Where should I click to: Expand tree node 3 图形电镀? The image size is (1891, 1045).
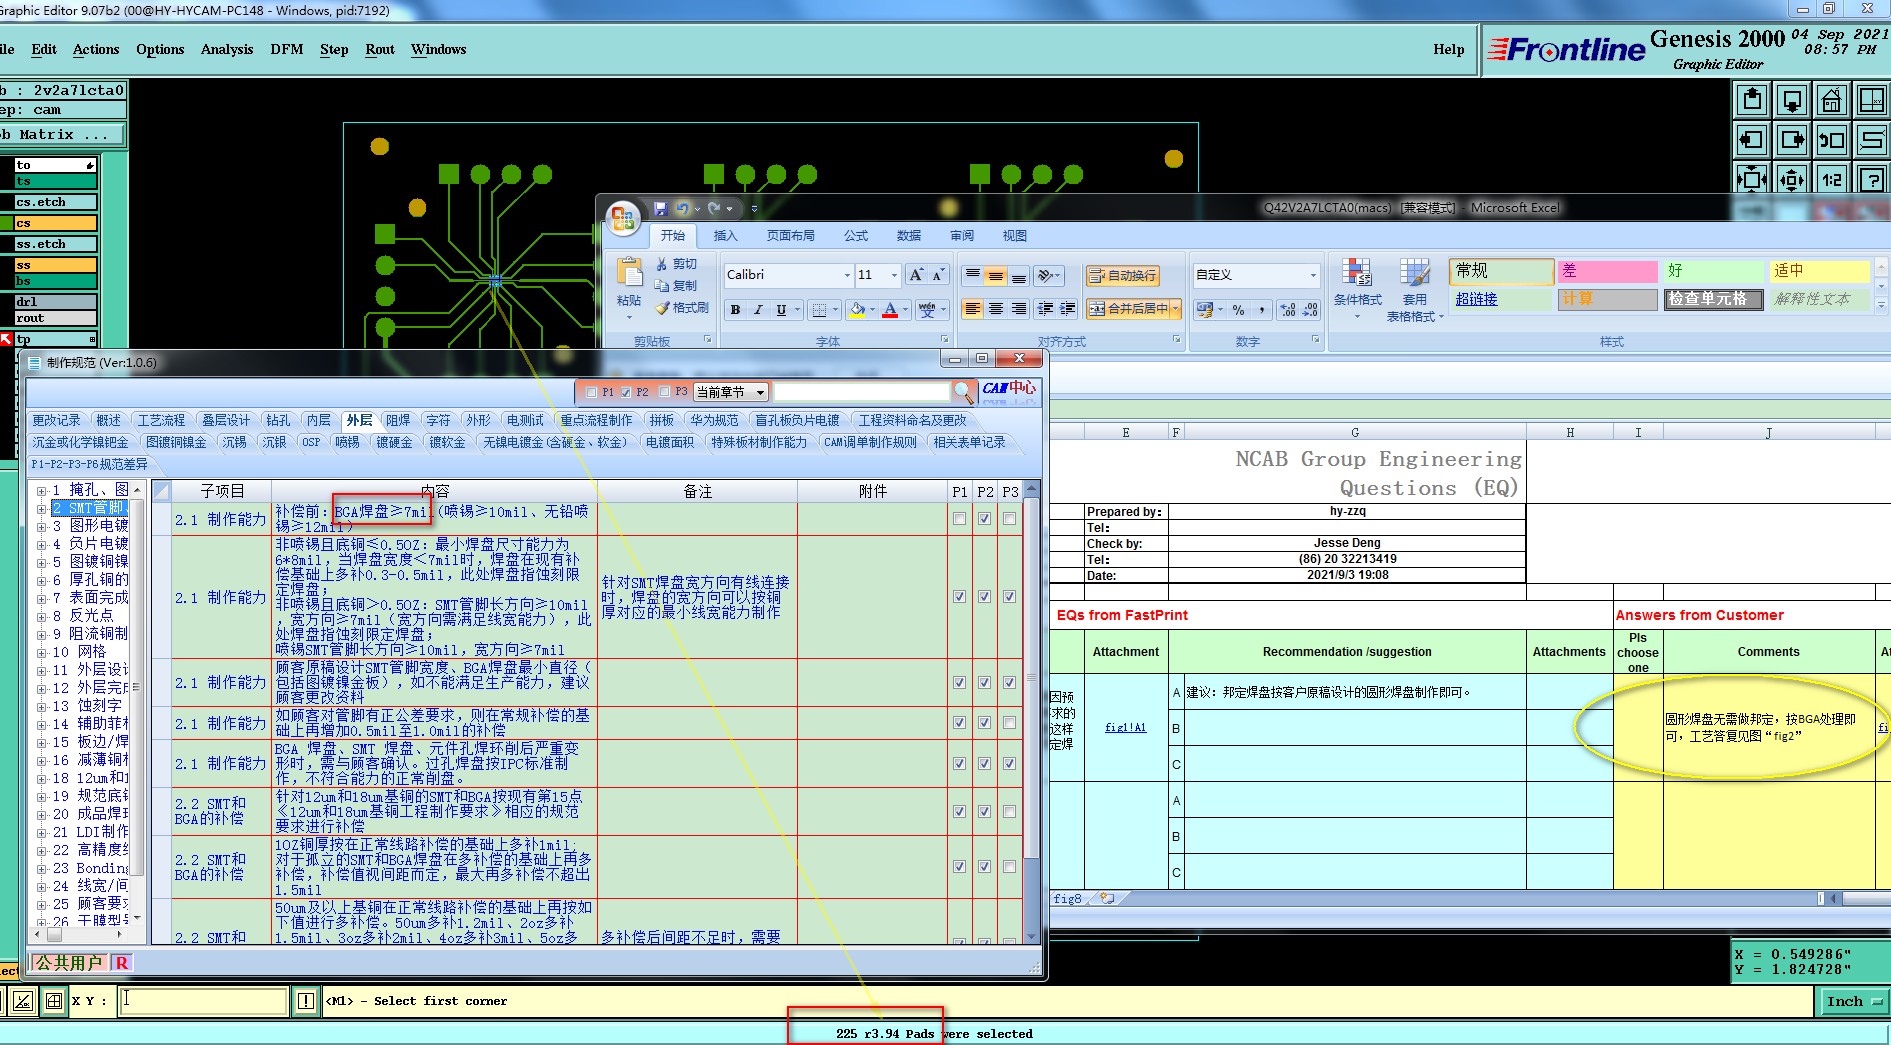tap(42, 526)
